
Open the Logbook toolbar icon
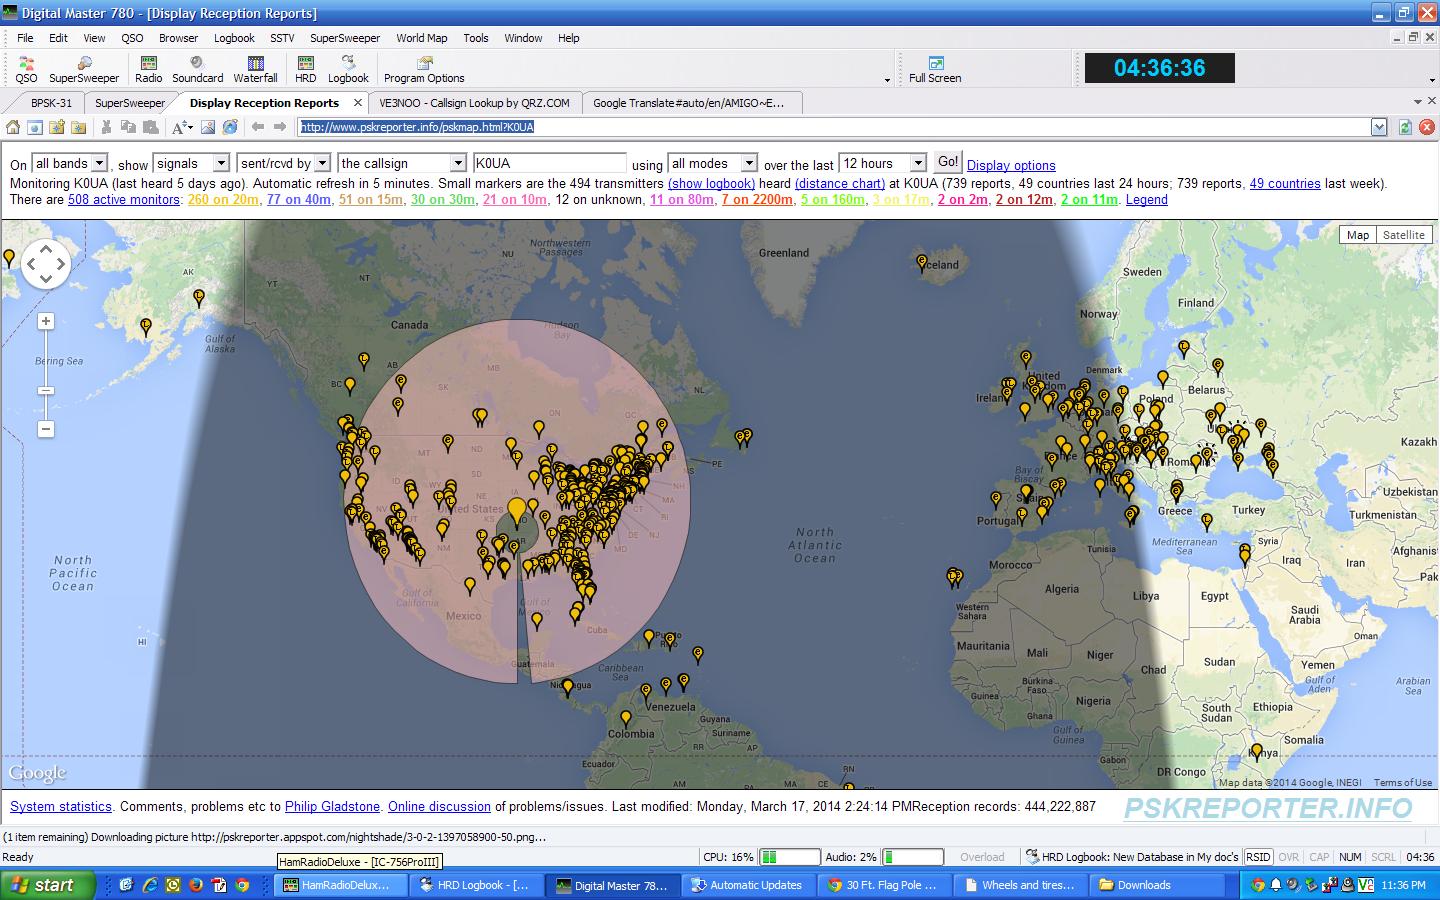click(348, 69)
